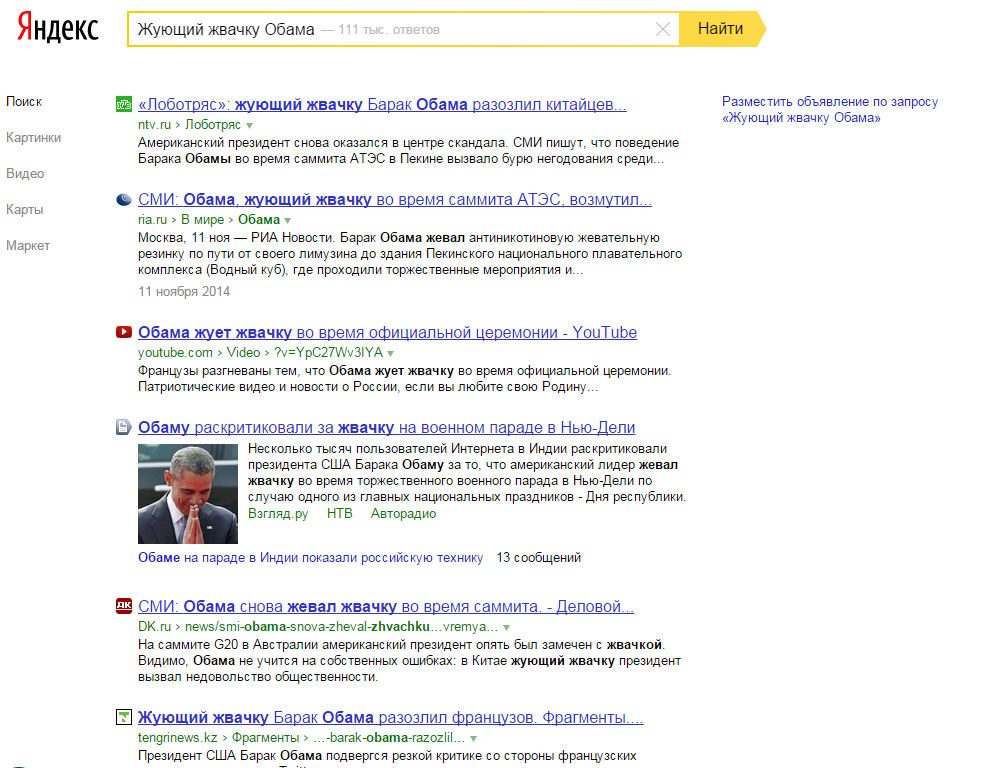This screenshot has height=768, width=995.
Task: Switch to the Картинки search tab
Action: tap(33, 138)
